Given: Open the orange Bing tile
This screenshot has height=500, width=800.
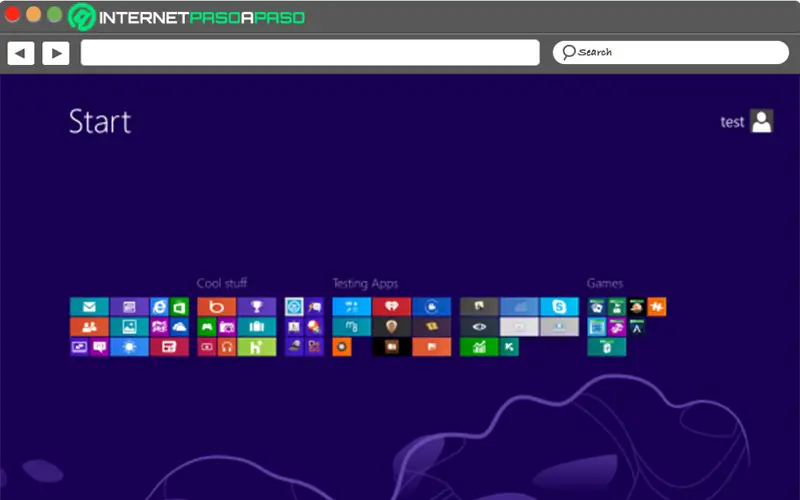Looking at the screenshot, I should [217, 307].
